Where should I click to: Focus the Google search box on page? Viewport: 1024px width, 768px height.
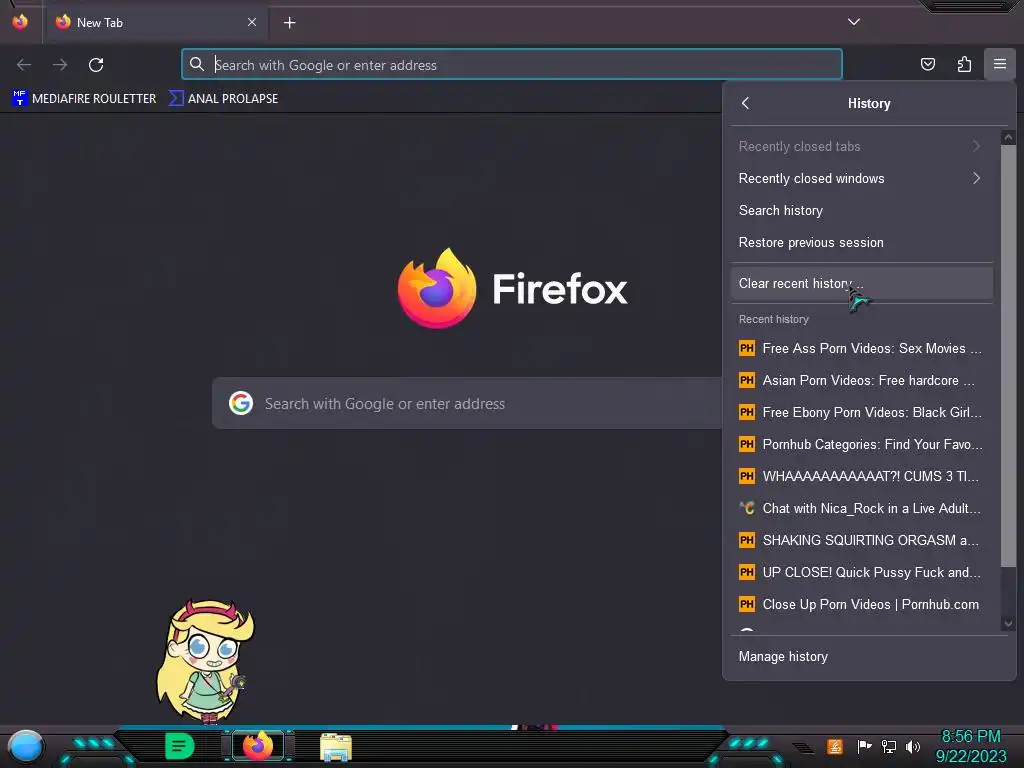pyautogui.click(x=467, y=404)
